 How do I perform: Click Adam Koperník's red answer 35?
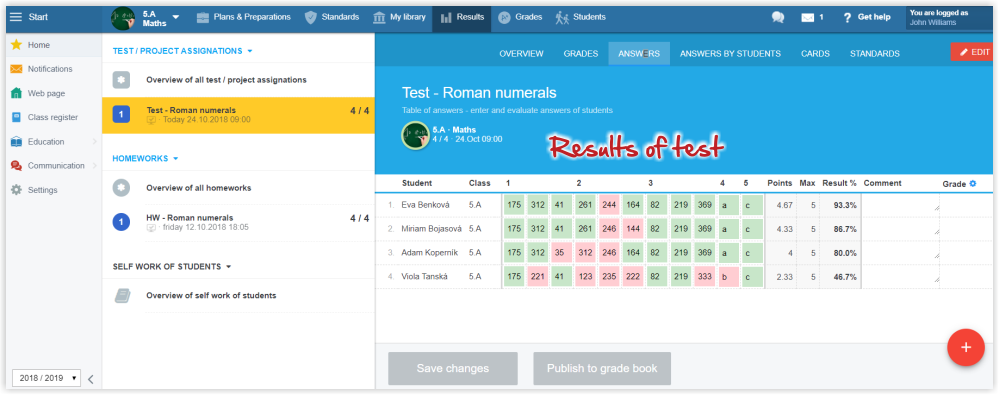tap(561, 253)
